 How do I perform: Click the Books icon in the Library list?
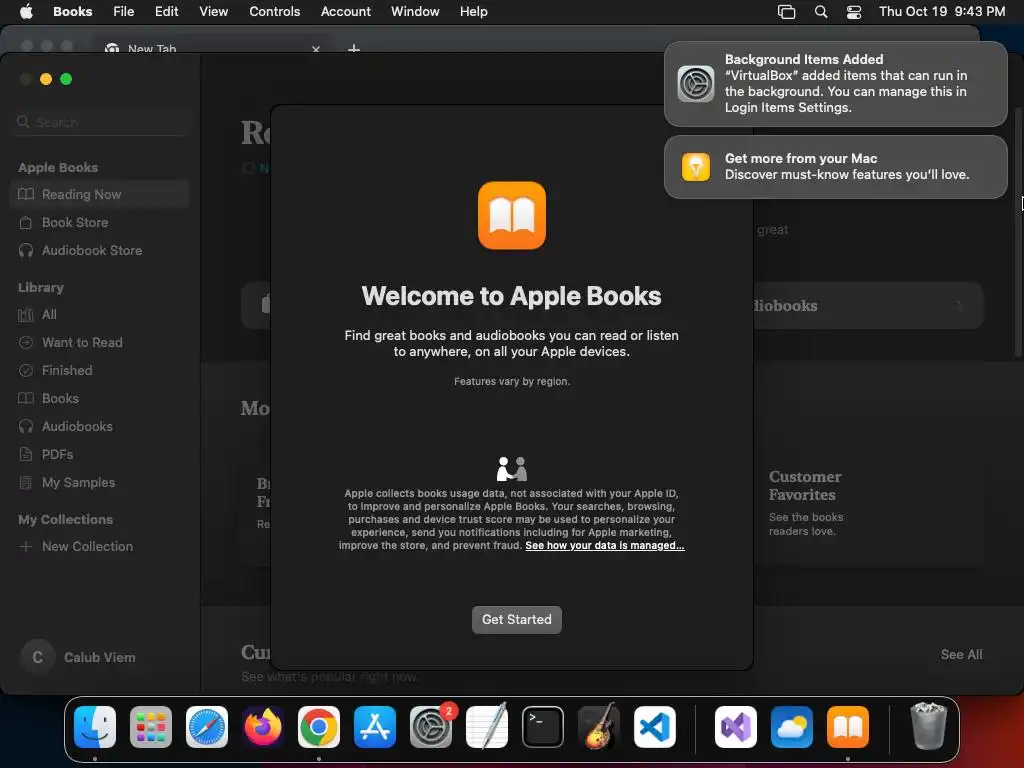coord(25,398)
